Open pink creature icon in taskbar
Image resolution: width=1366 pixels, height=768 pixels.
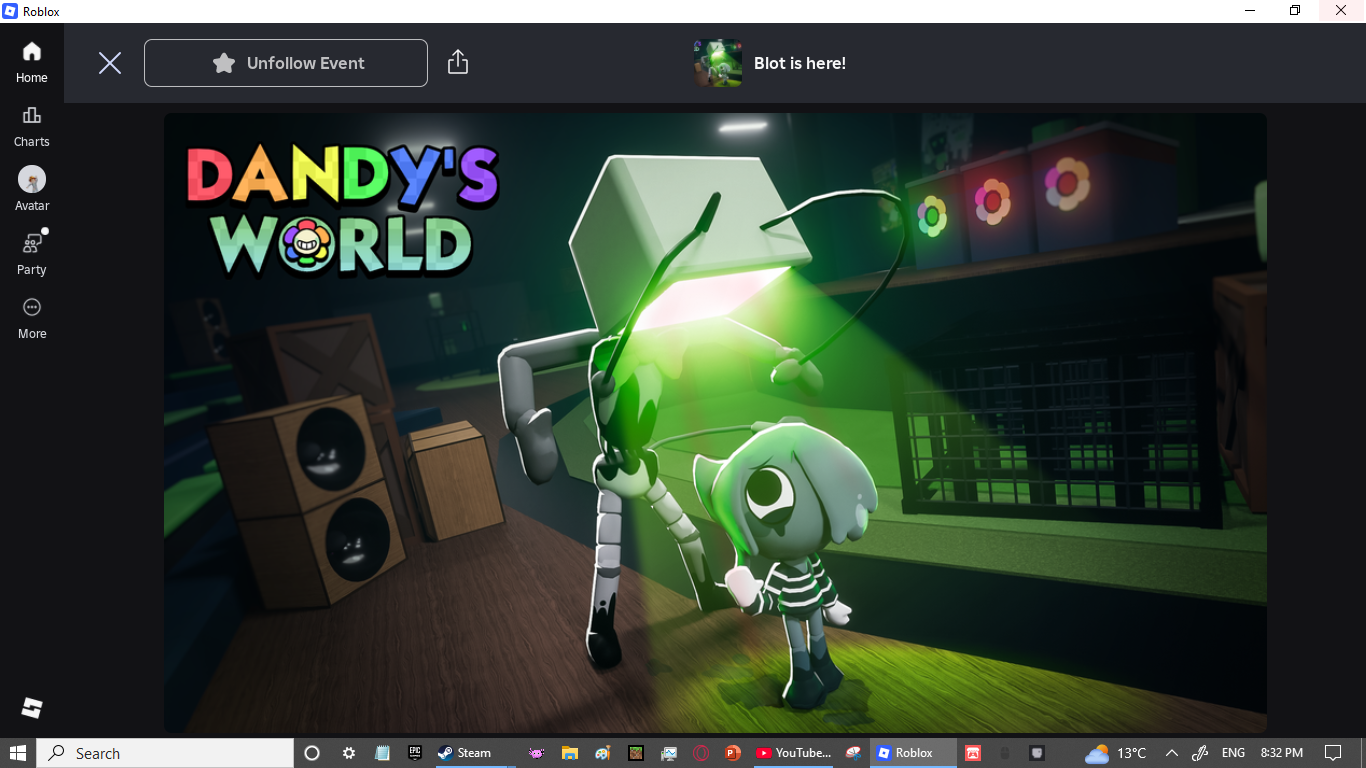[x=536, y=753]
